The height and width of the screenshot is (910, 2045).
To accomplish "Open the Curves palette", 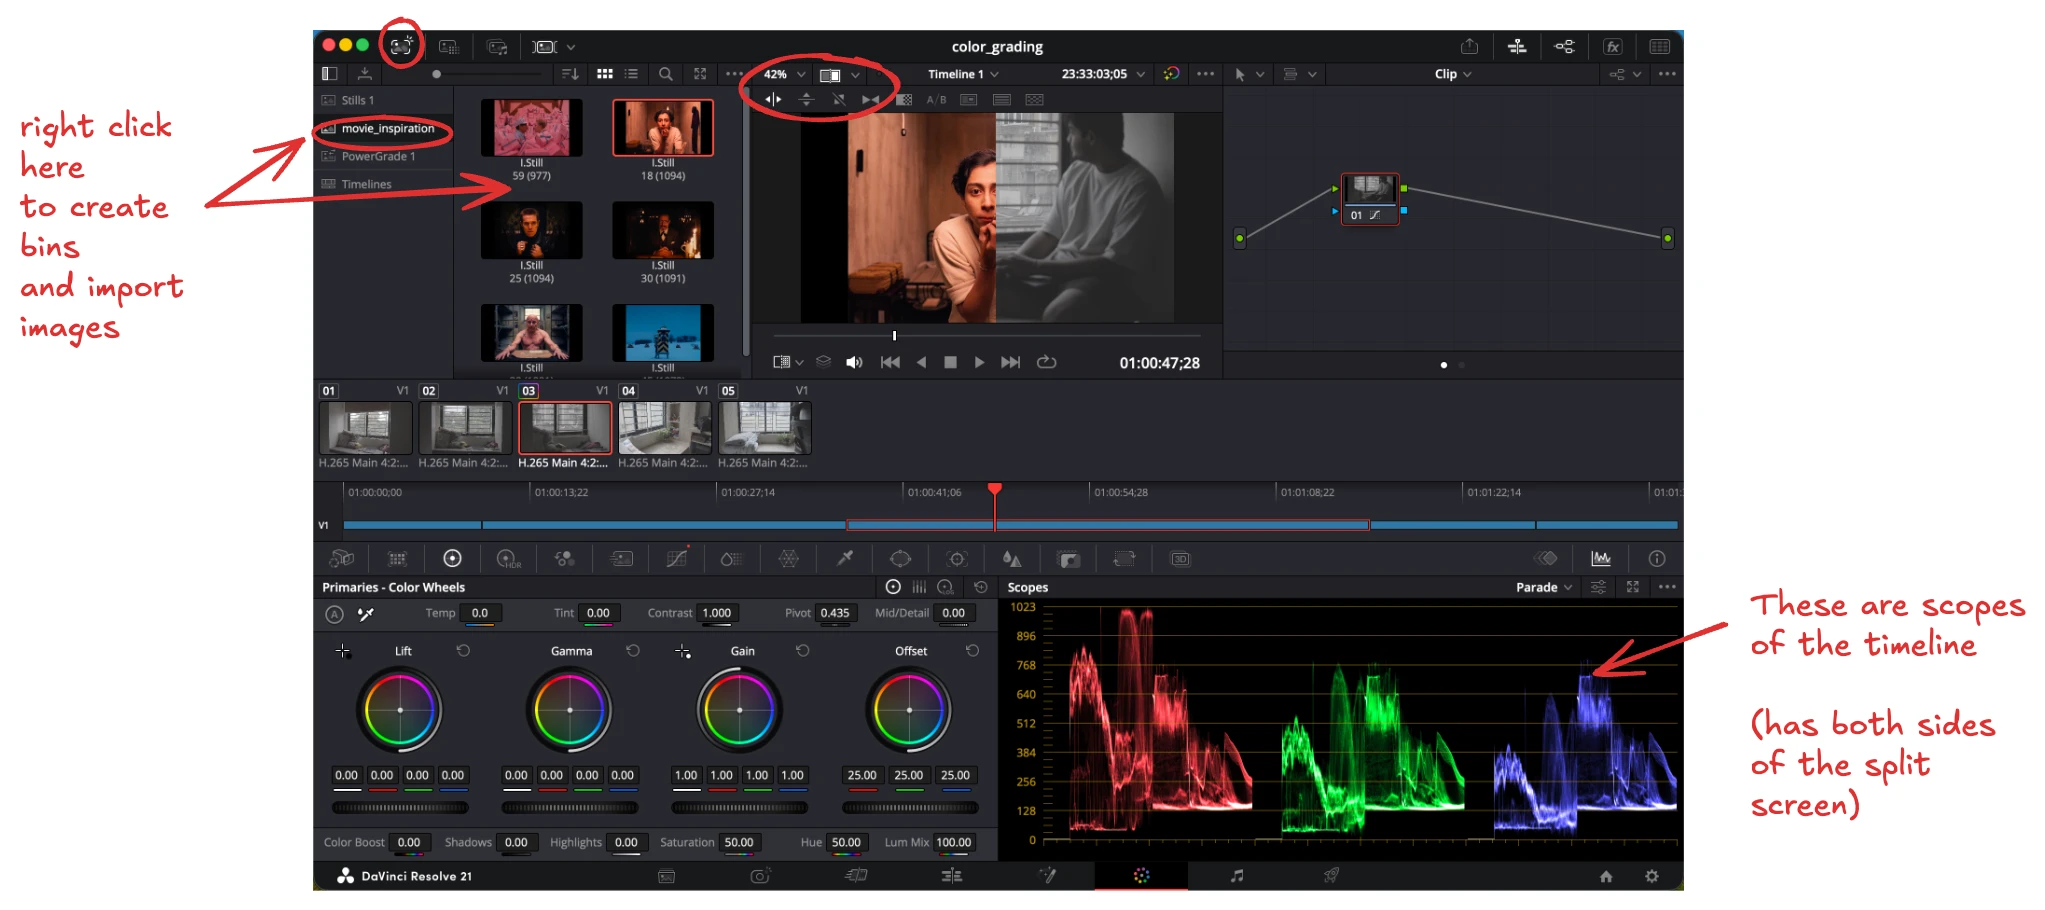I will 677,559.
